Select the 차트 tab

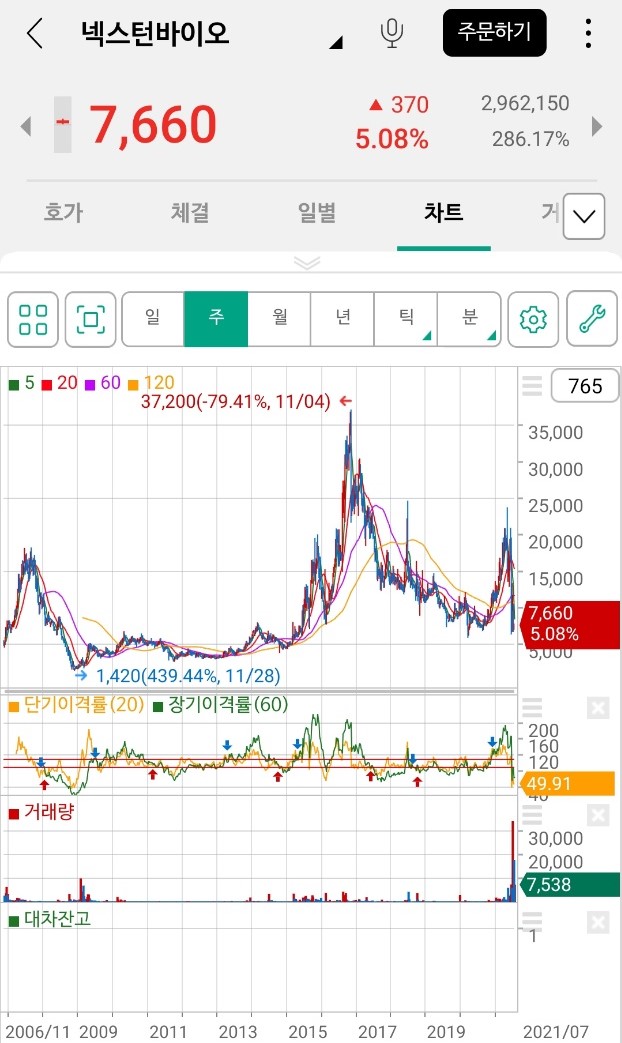(443, 212)
